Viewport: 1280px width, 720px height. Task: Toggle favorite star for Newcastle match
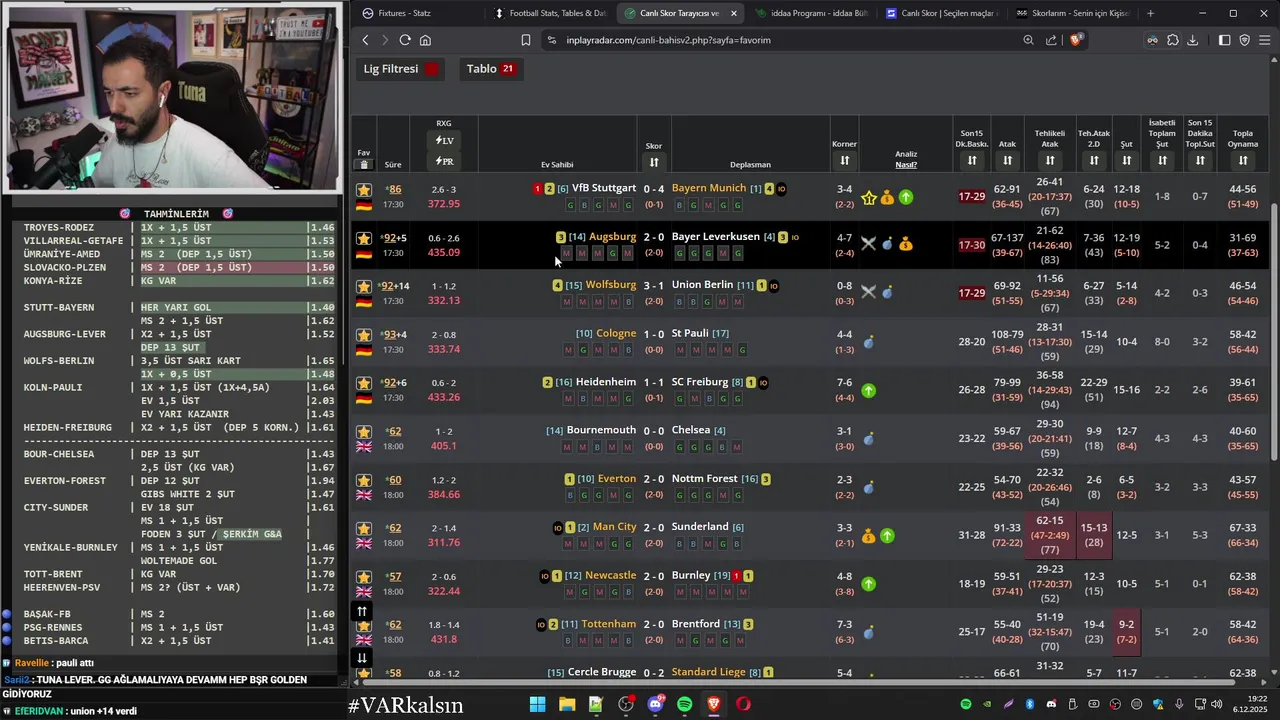coord(364,577)
